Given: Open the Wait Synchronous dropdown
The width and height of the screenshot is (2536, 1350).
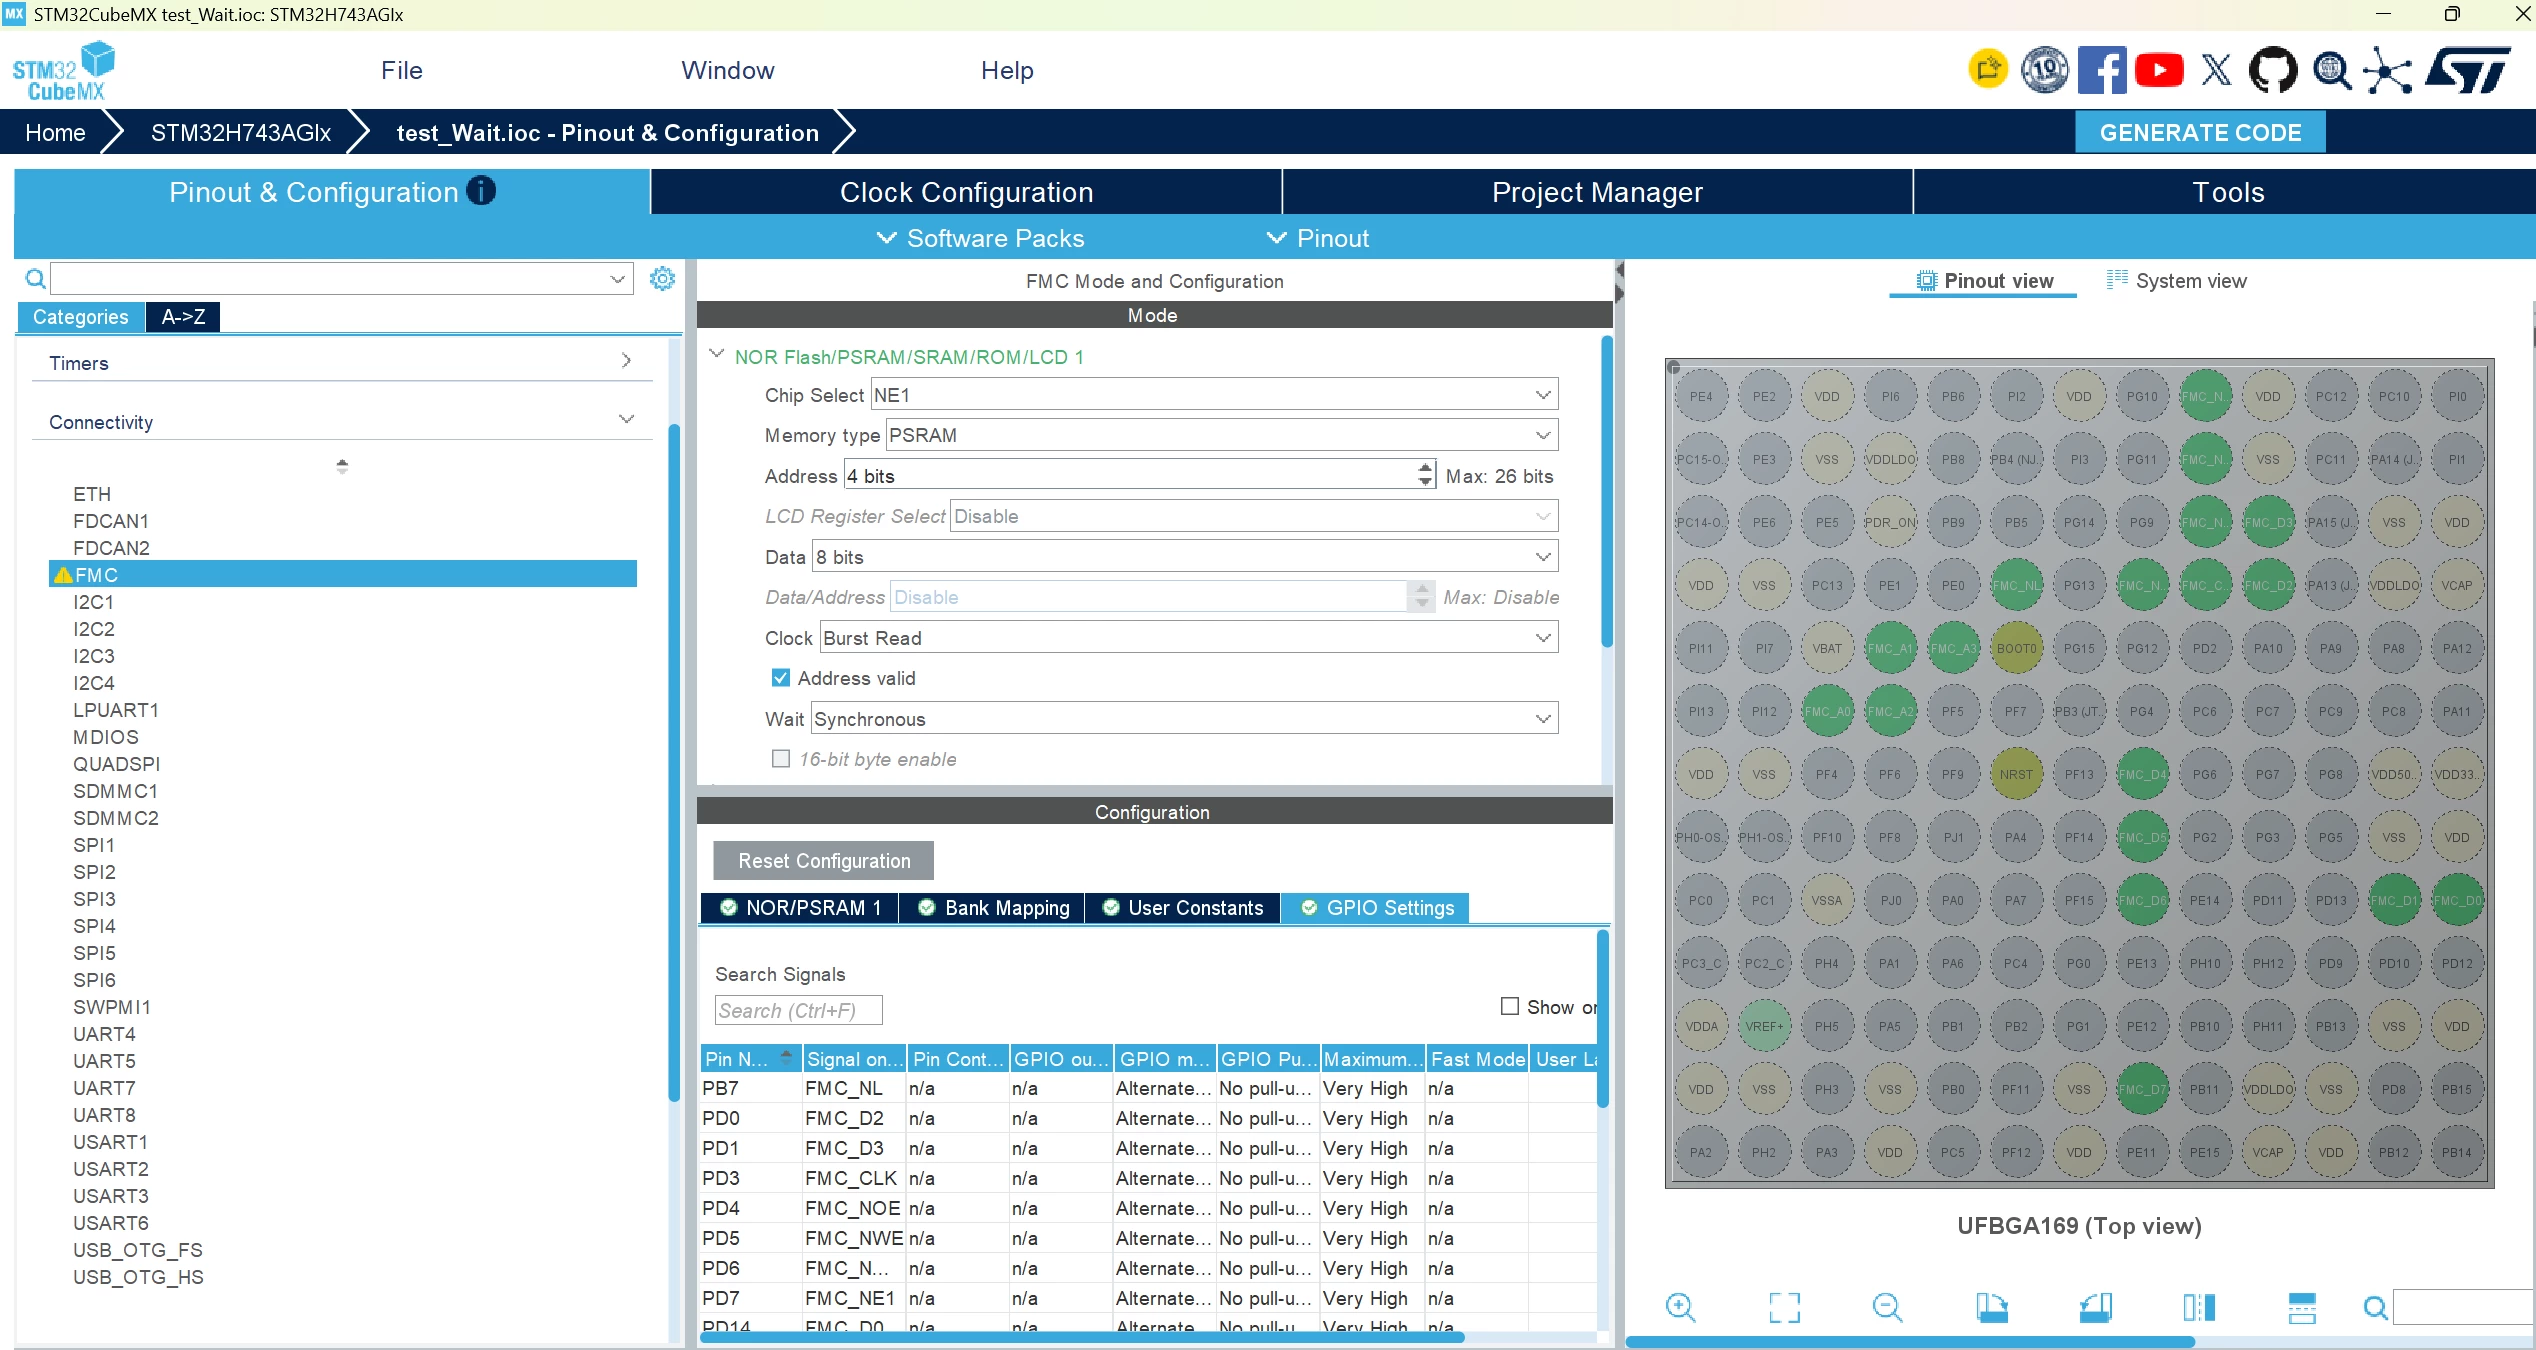Looking at the screenshot, I should click(x=1185, y=719).
